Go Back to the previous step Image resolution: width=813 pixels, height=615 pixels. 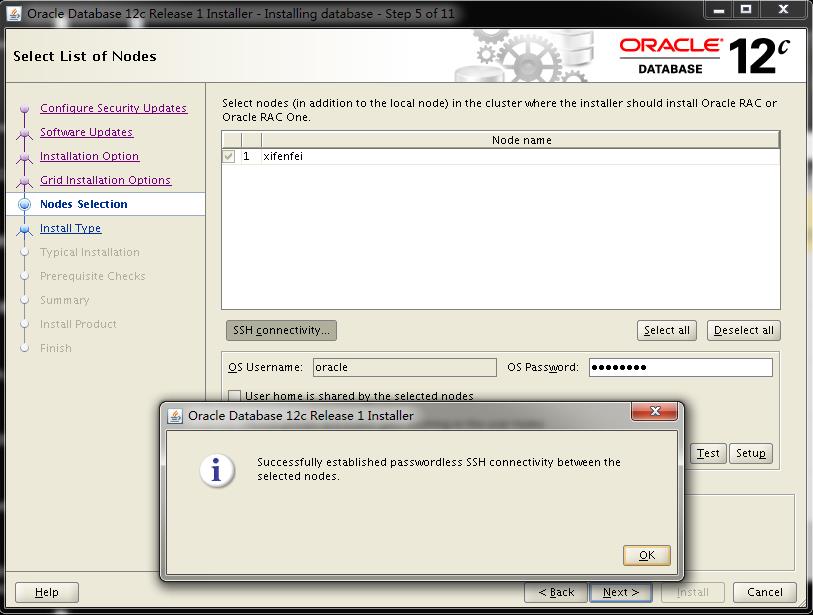556,592
